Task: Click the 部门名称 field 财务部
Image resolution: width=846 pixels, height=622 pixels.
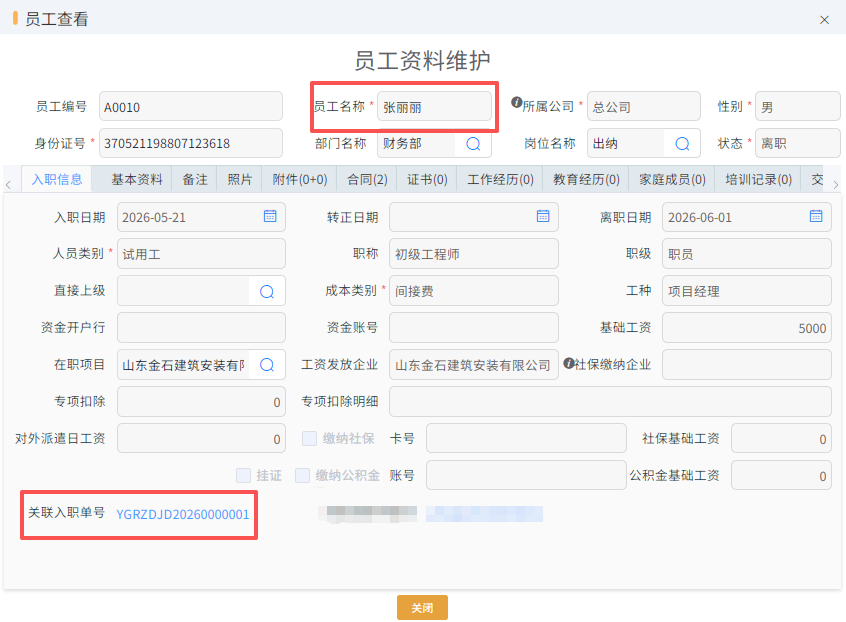Action: point(416,143)
